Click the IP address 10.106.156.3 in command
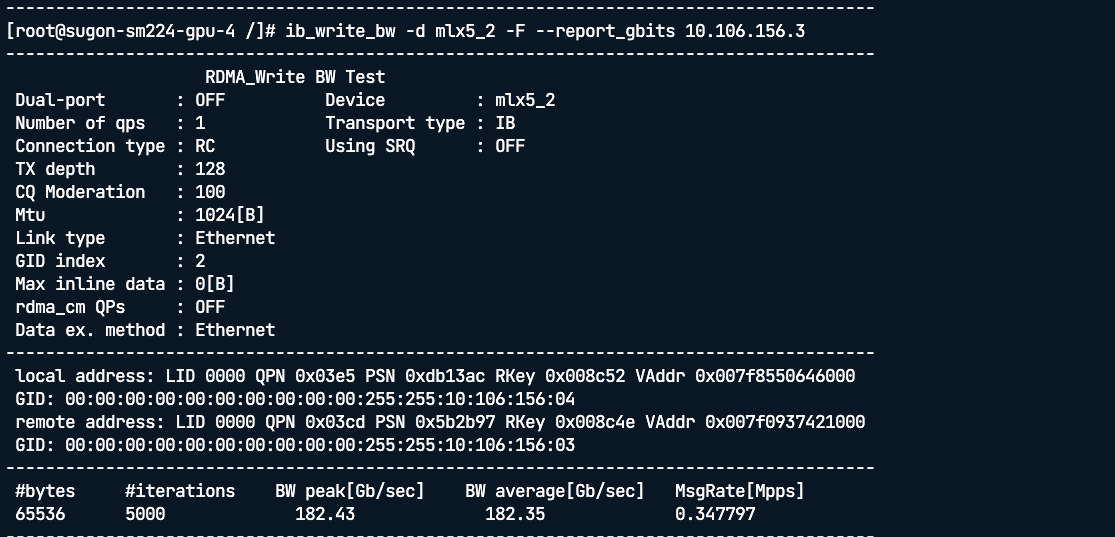The image size is (1115, 537). (744, 31)
